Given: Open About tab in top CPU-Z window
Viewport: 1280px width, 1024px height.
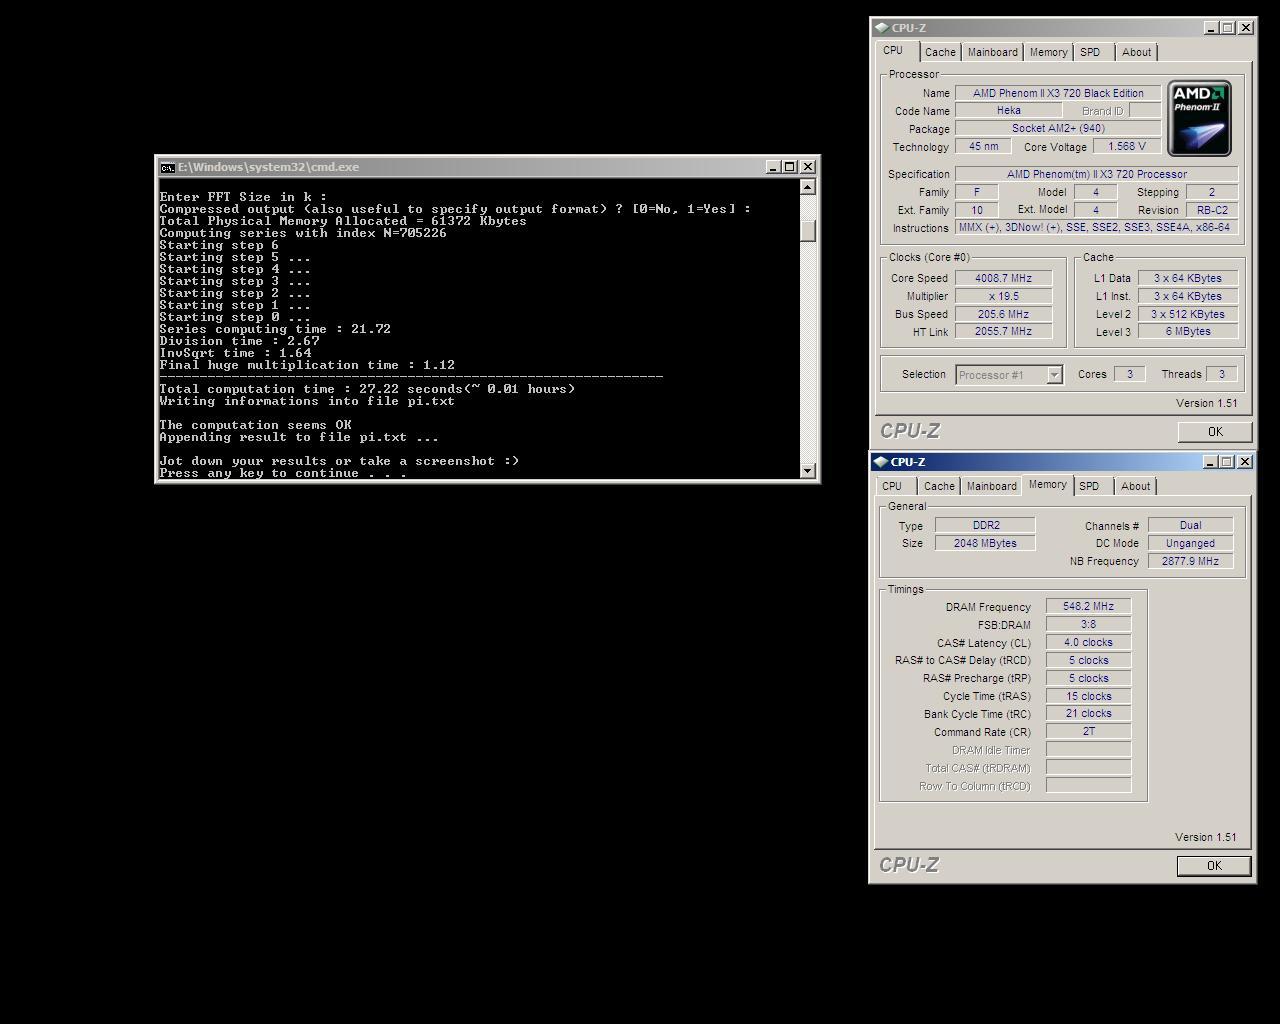Looking at the screenshot, I should [1136, 52].
